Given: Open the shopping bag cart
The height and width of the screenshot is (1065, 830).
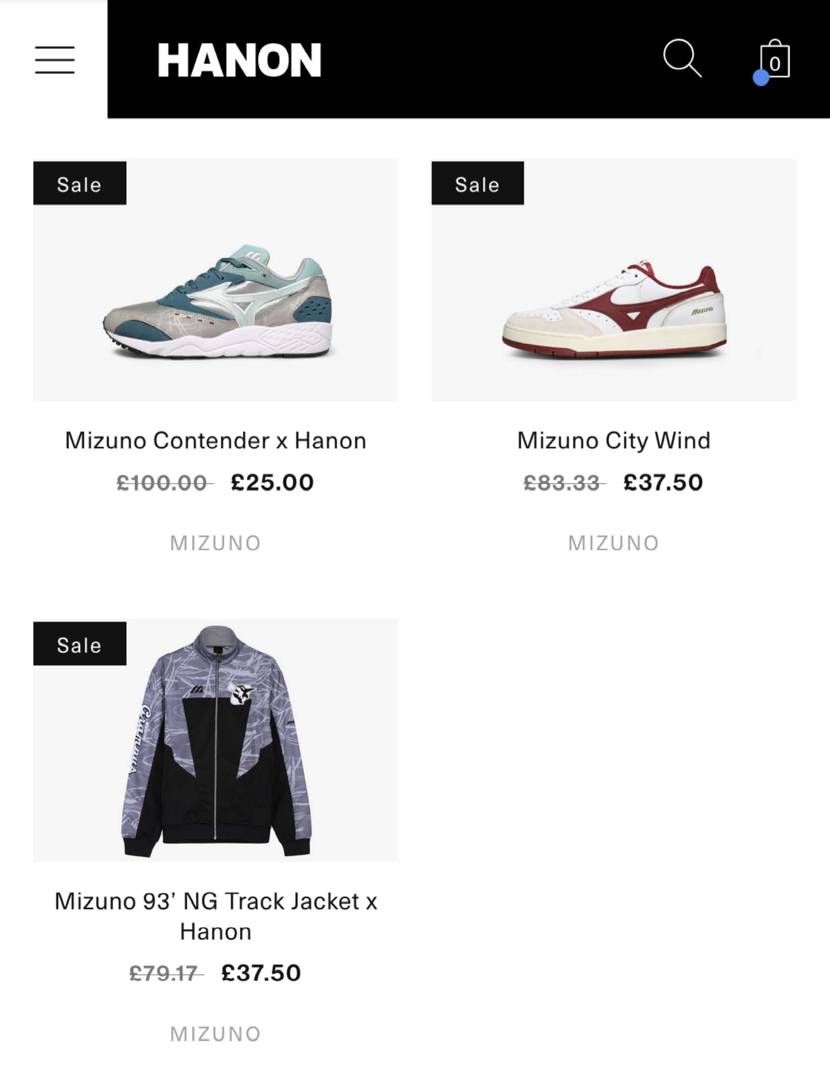Looking at the screenshot, I should click(x=774, y=60).
